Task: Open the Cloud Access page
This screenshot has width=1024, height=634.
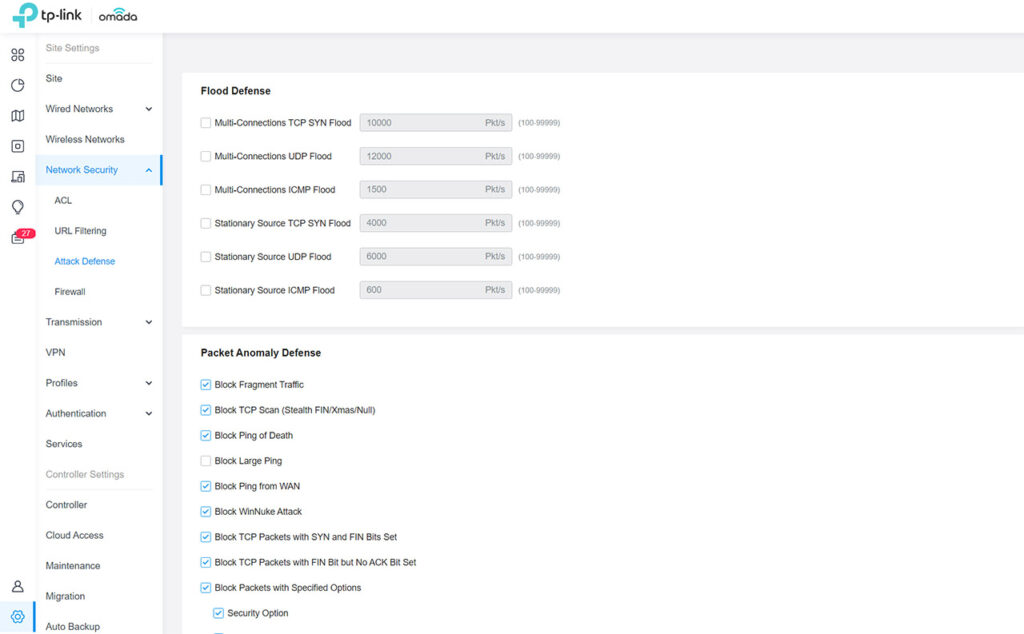Action: [74, 535]
